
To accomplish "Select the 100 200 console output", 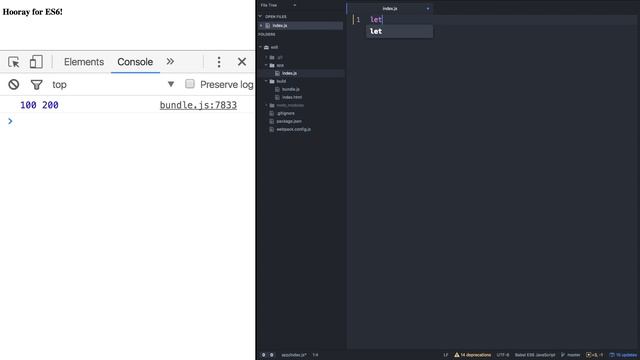I will [39, 105].
